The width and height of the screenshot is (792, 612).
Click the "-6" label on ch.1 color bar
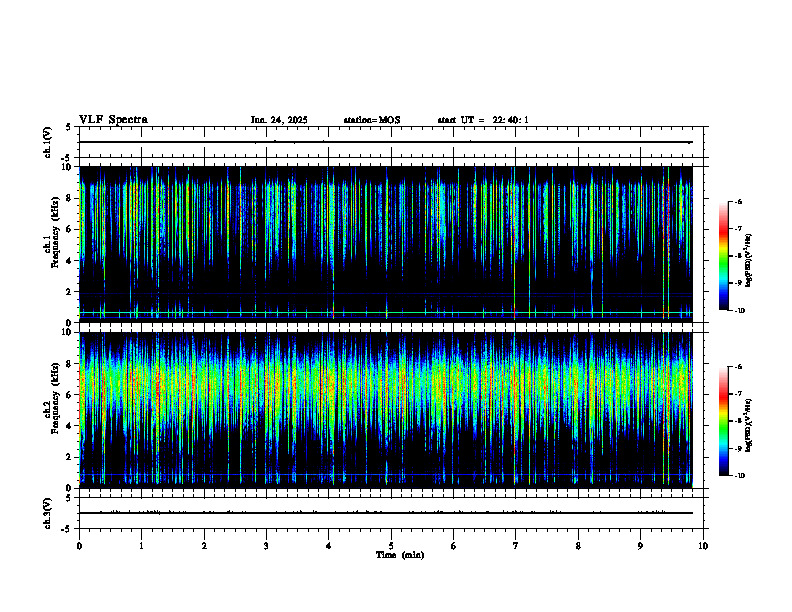[x=739, y=201]
